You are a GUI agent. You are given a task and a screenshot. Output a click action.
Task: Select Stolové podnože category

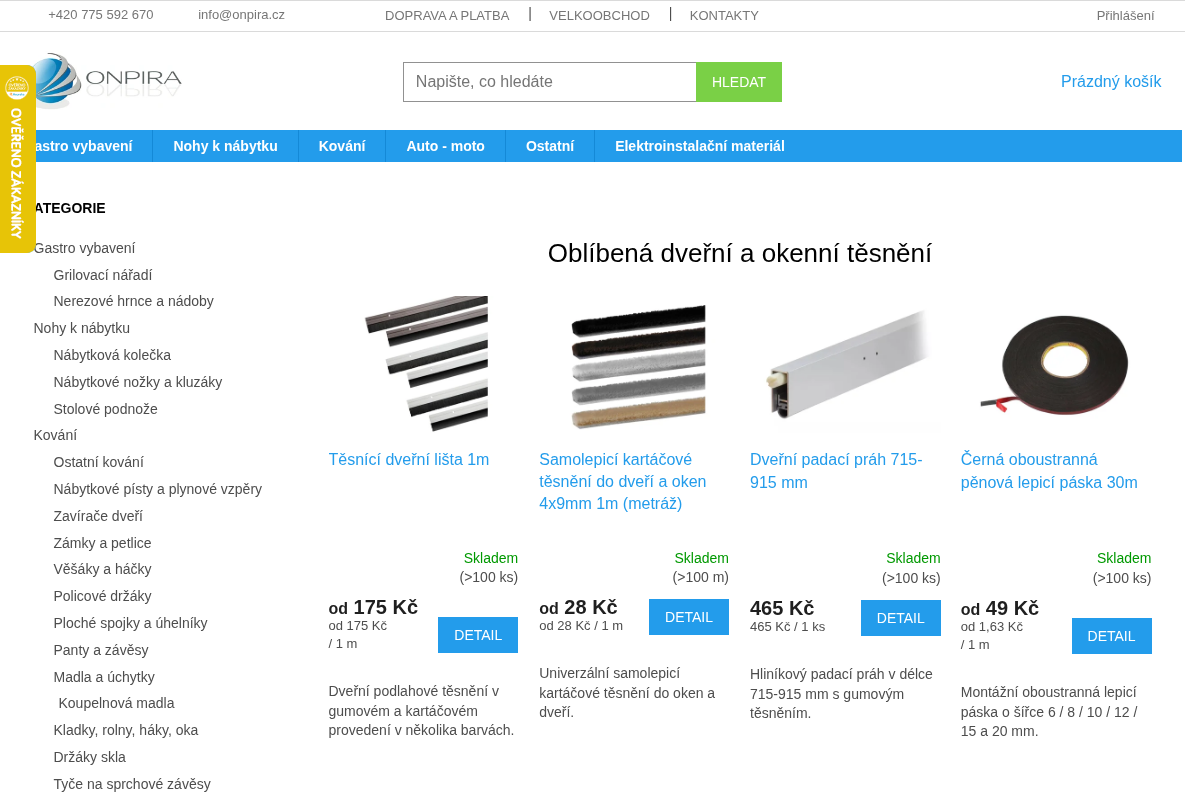pos(105,409)
